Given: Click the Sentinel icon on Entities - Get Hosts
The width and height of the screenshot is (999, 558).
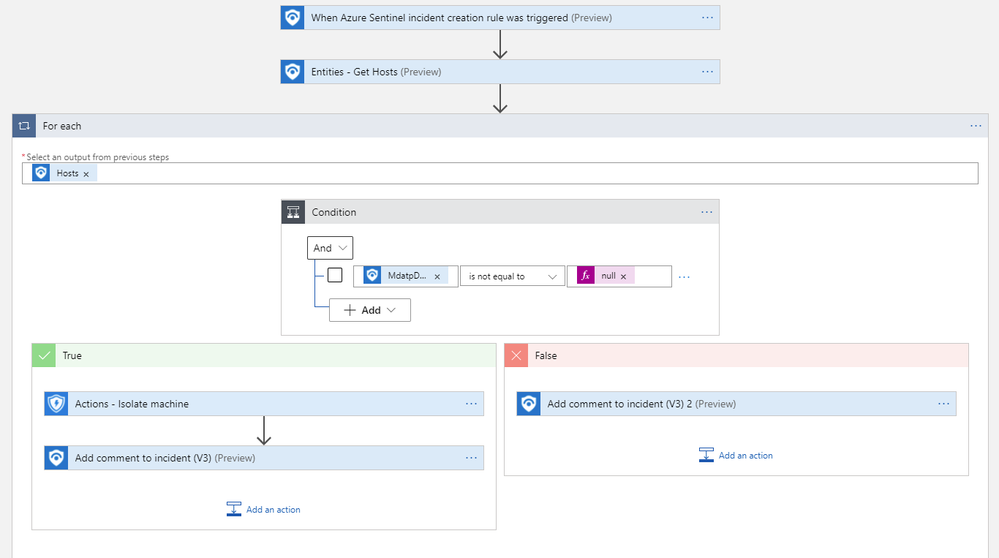Looking at the screenshot, I should coord(292,72).
